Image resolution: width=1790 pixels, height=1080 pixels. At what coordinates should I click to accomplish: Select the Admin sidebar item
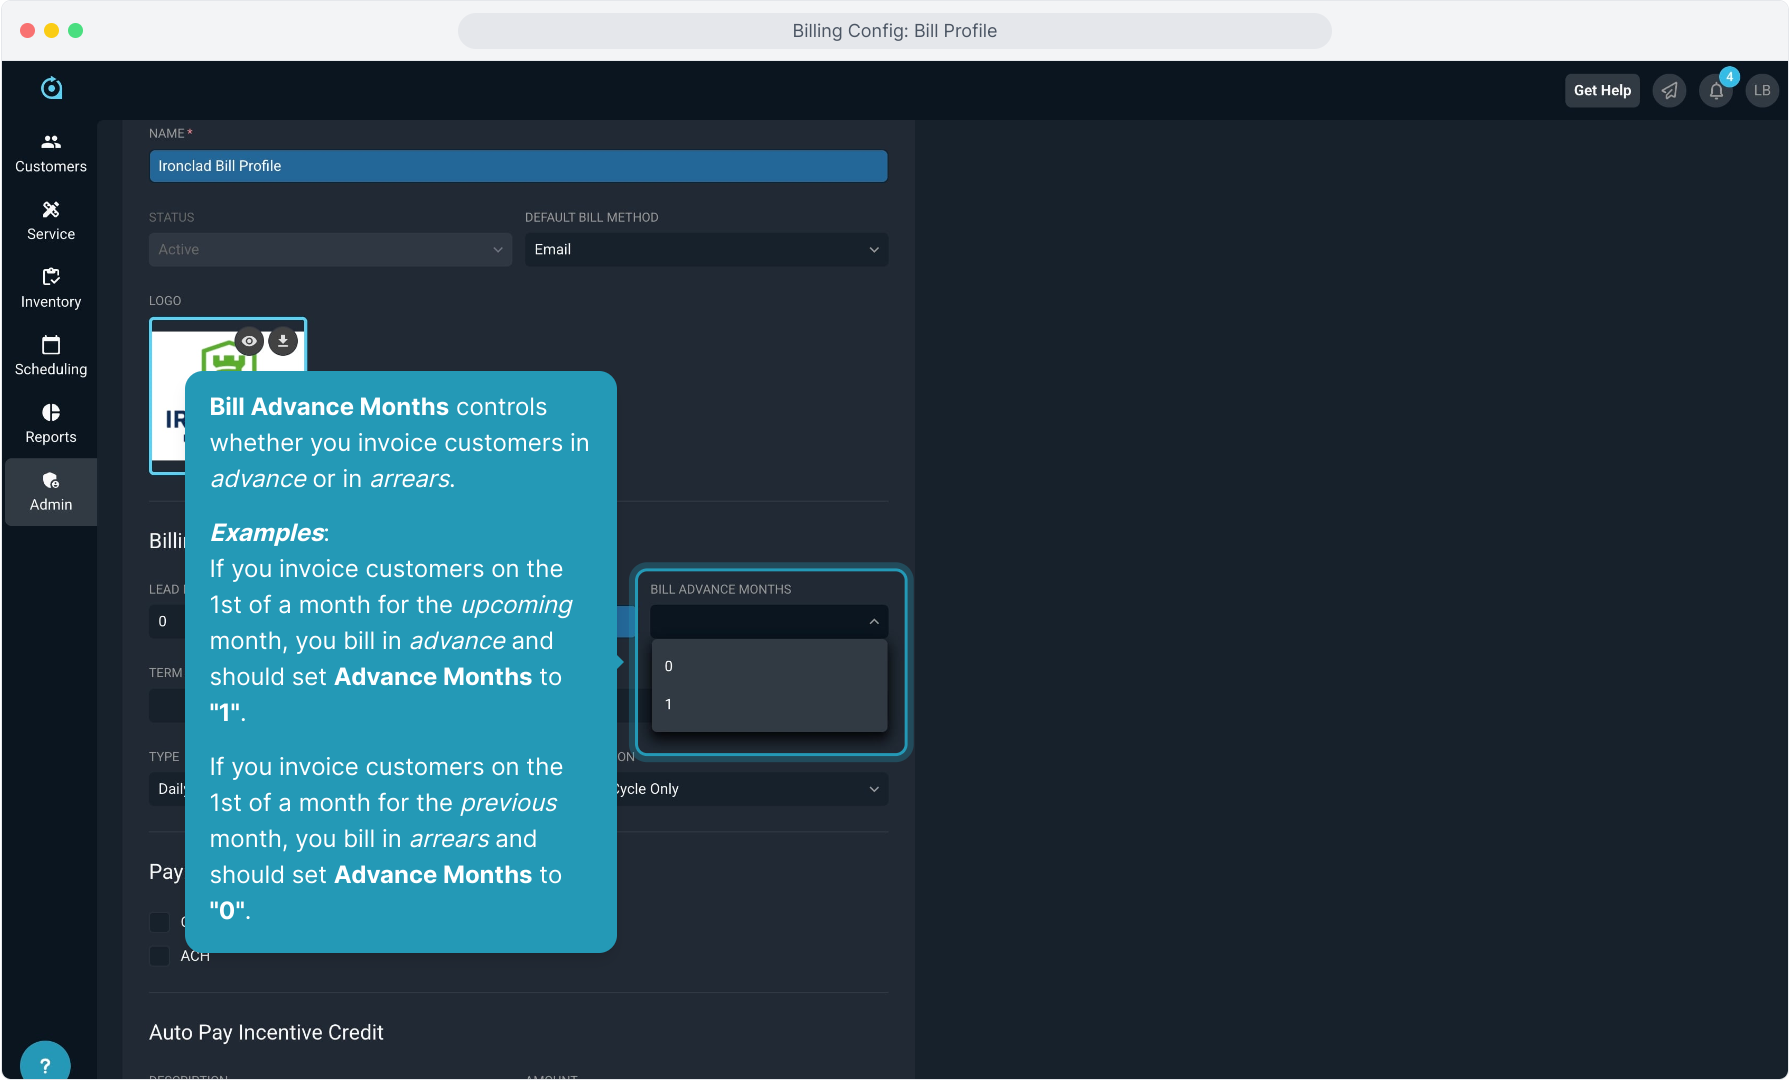pyautogui.click(x=51, y=492)
